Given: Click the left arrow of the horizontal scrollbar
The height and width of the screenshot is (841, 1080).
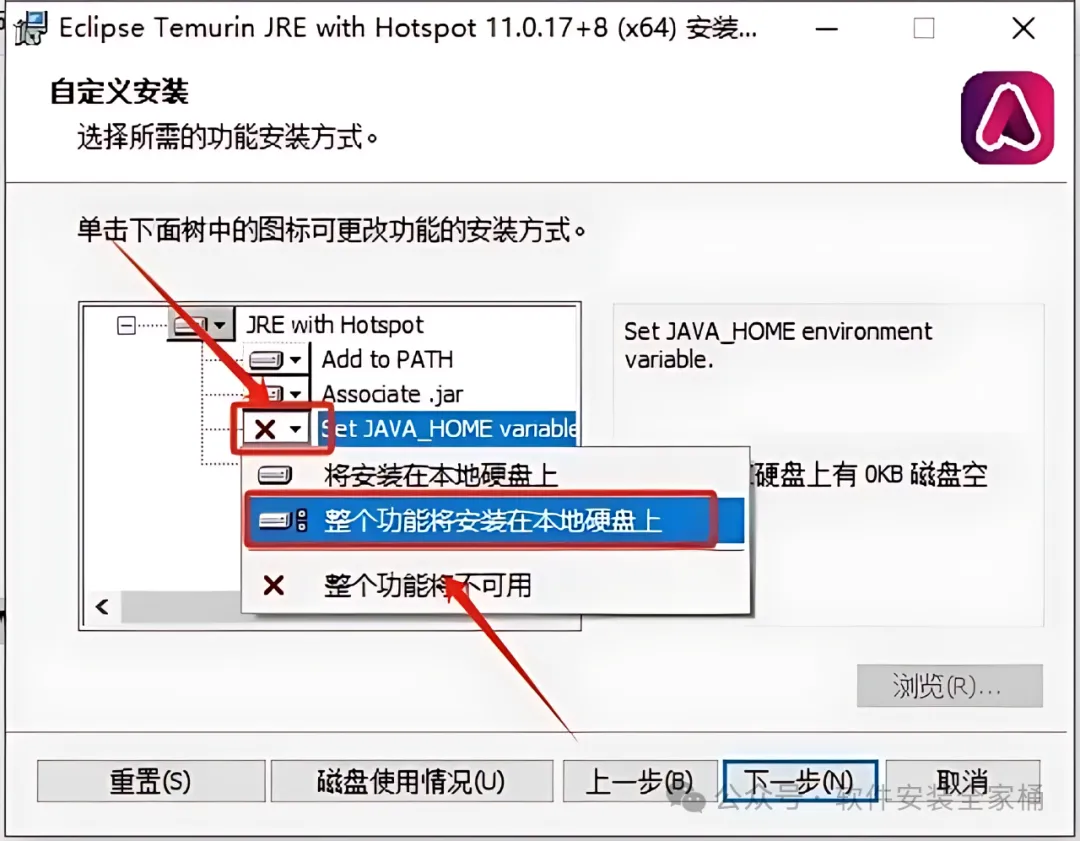Looking at the screenshot, I should (x=103, y=607).
